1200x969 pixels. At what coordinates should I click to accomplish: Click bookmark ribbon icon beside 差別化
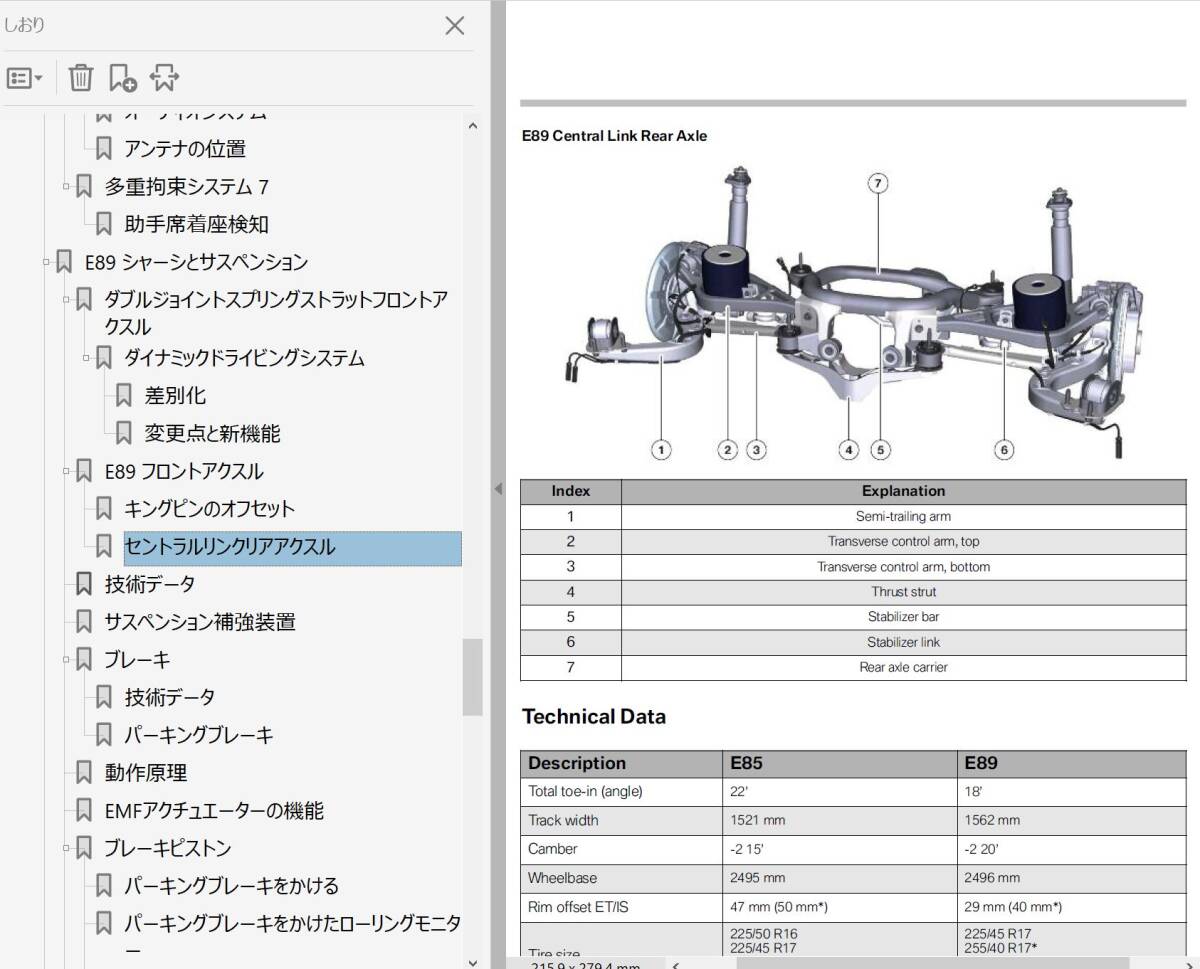point(123,396)
